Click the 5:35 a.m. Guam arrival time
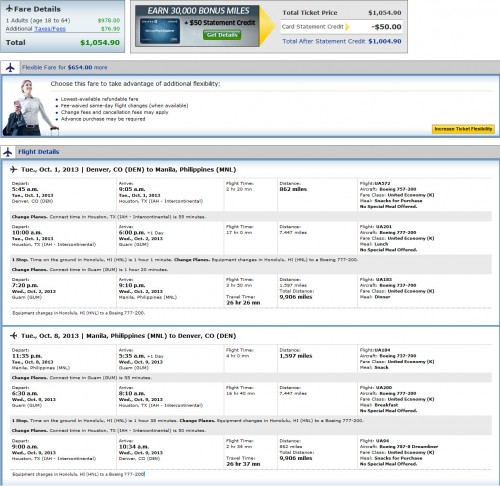The width and height of the screenshot is (500, 486). (x=132, y=356)
